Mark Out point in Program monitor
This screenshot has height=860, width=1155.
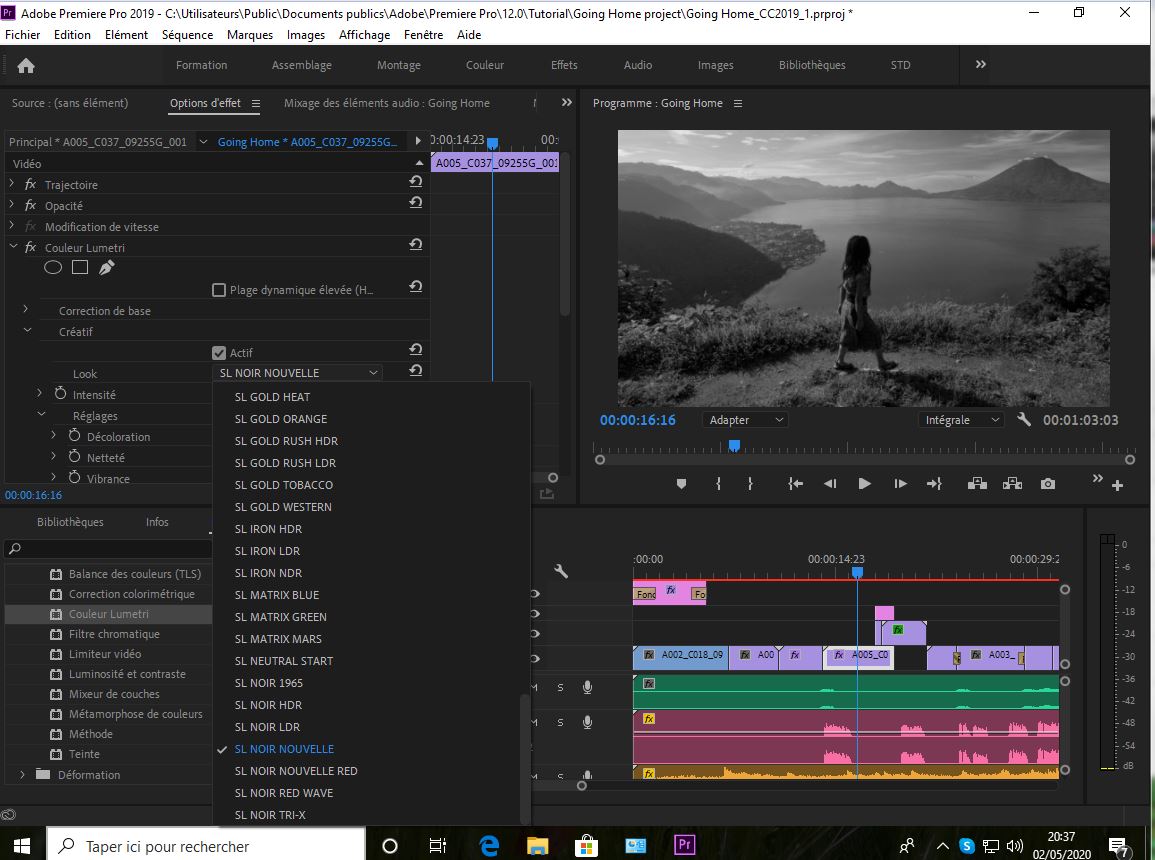(x=751, y=484)
